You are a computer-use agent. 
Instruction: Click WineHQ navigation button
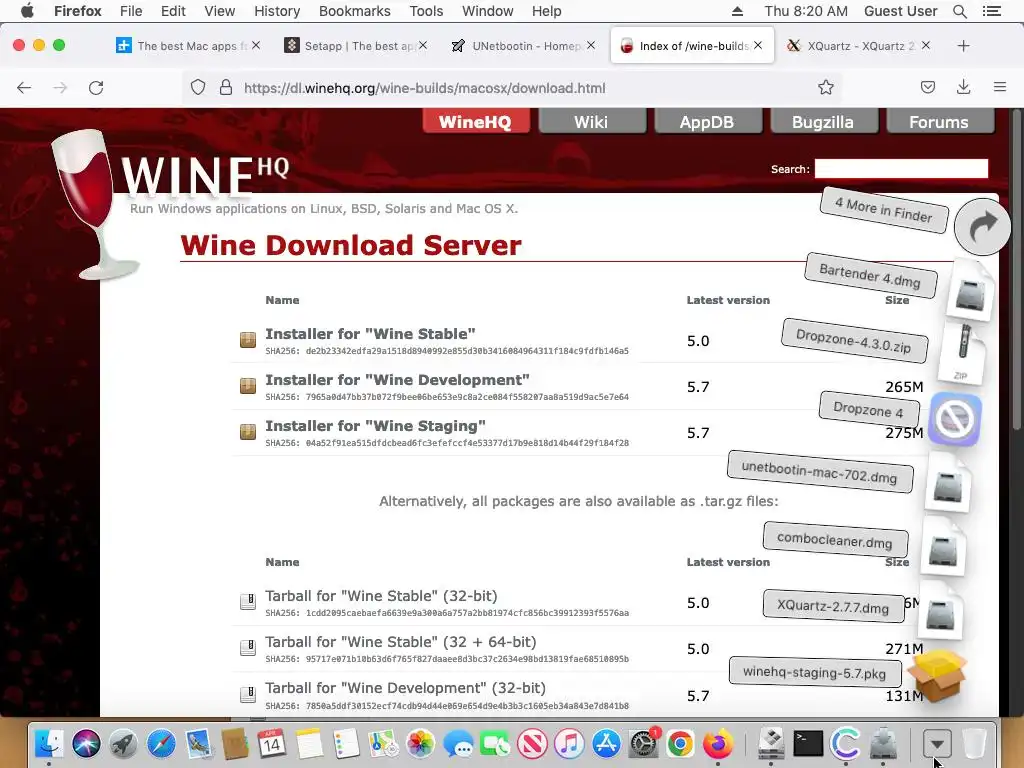[x=475, y=122]
